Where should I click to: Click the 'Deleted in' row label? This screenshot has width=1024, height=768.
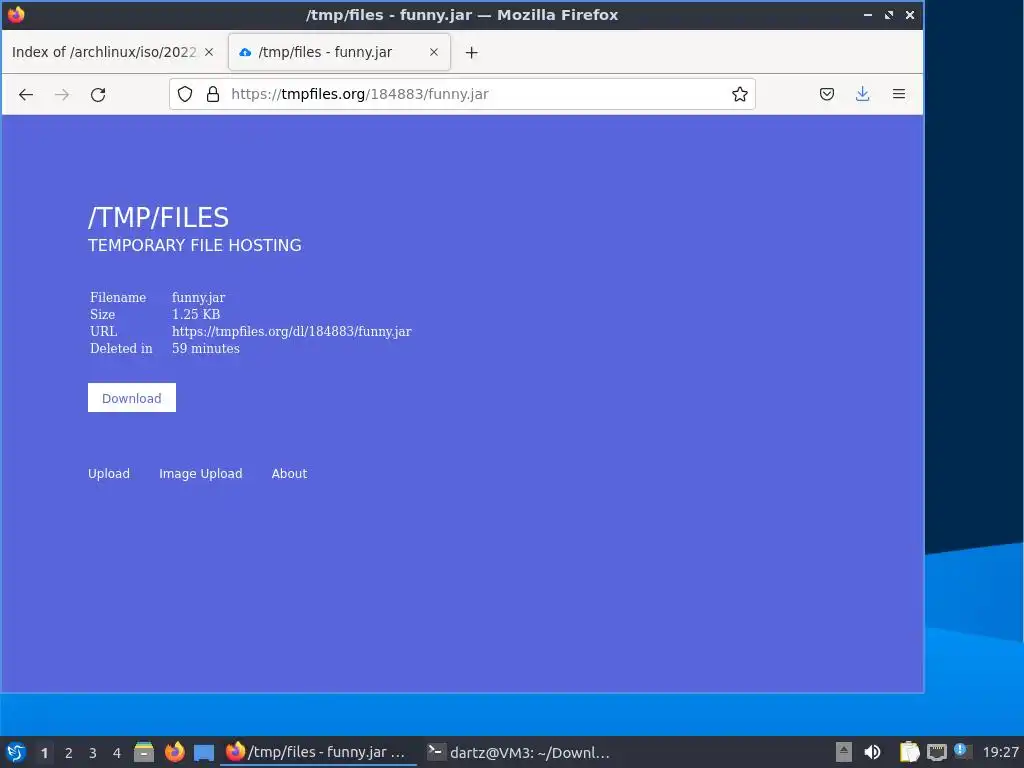(x=121, y=348)
